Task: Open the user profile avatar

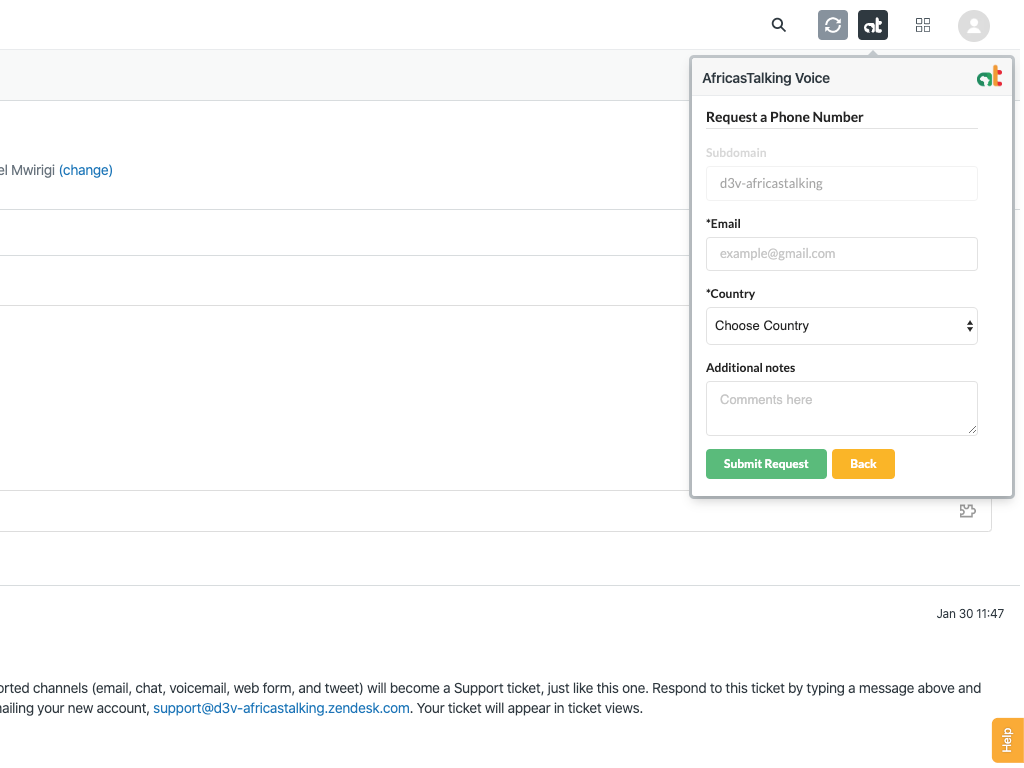Action: tap(973, 26)
